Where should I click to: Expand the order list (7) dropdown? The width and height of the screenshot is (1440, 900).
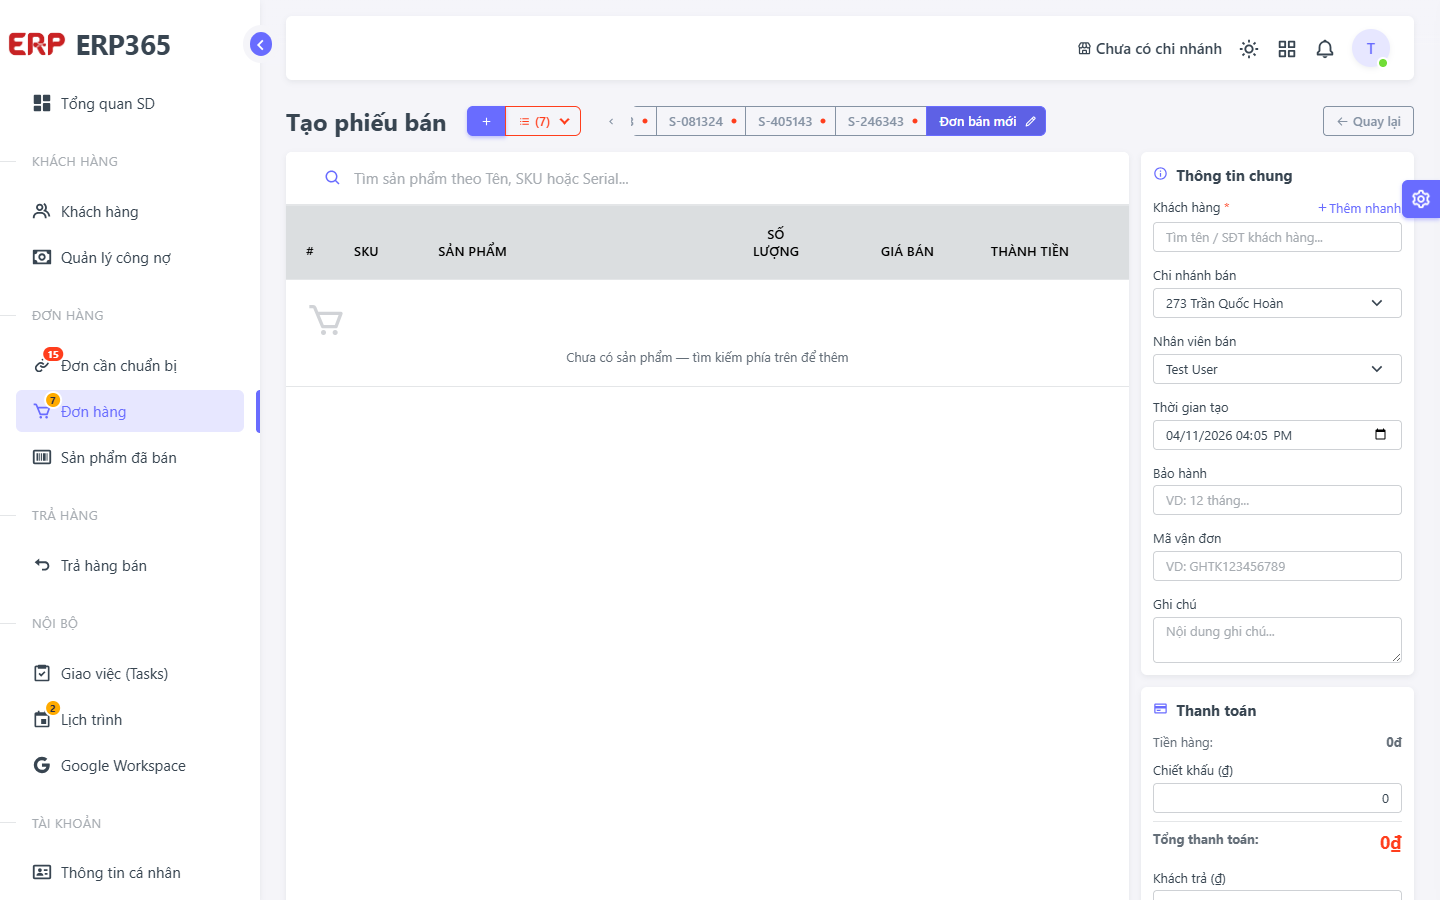click(x=543, y=121)
